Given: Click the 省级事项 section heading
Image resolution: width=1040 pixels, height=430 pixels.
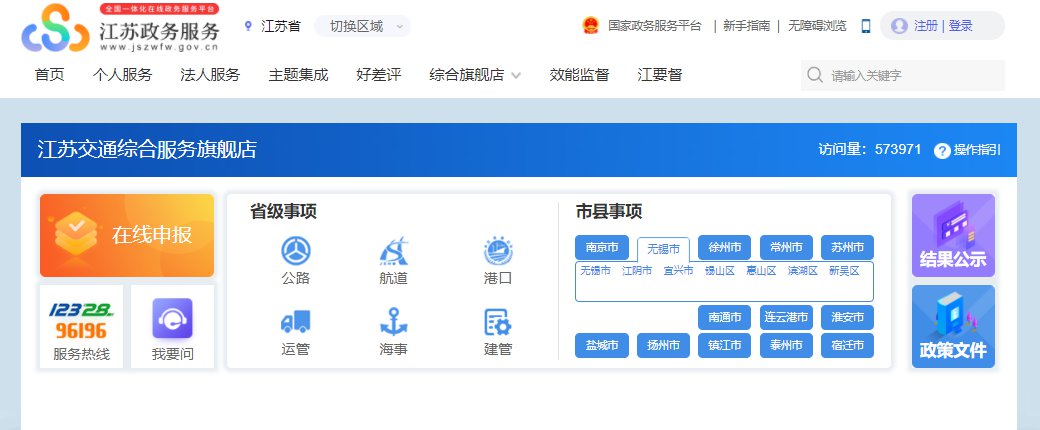Looking at the screenshot, I should [283, 212].
